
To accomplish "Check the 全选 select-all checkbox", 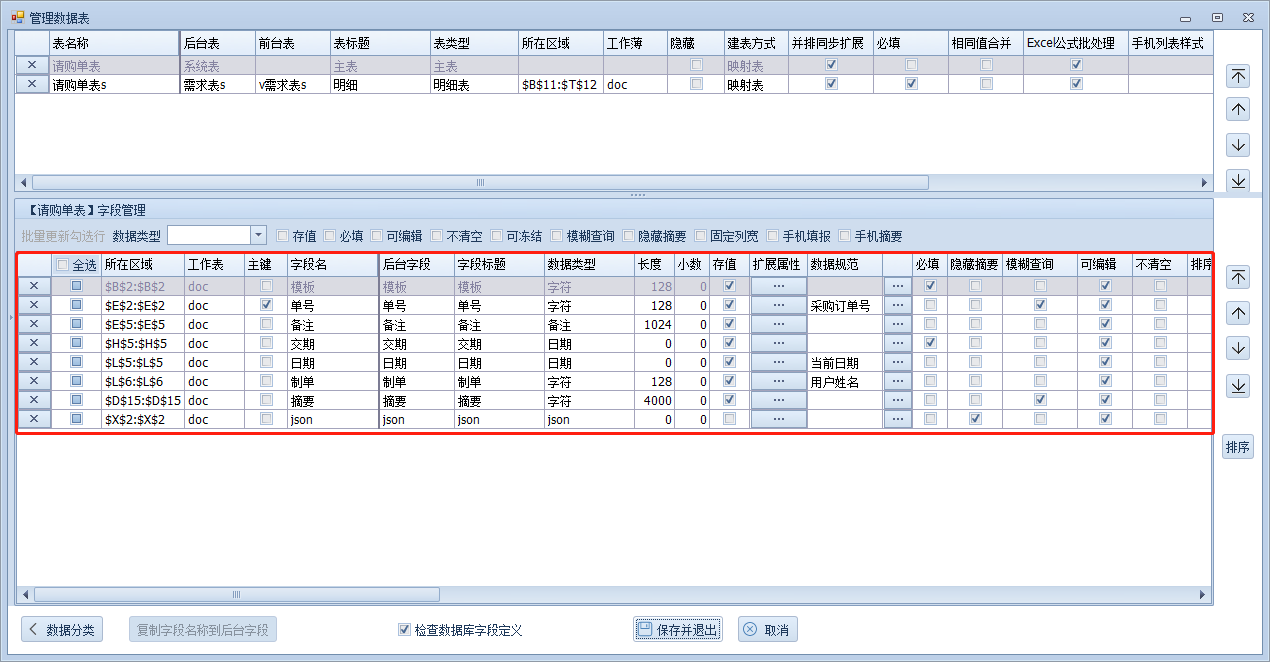I will pyautogui.click(x=63, y=265).
